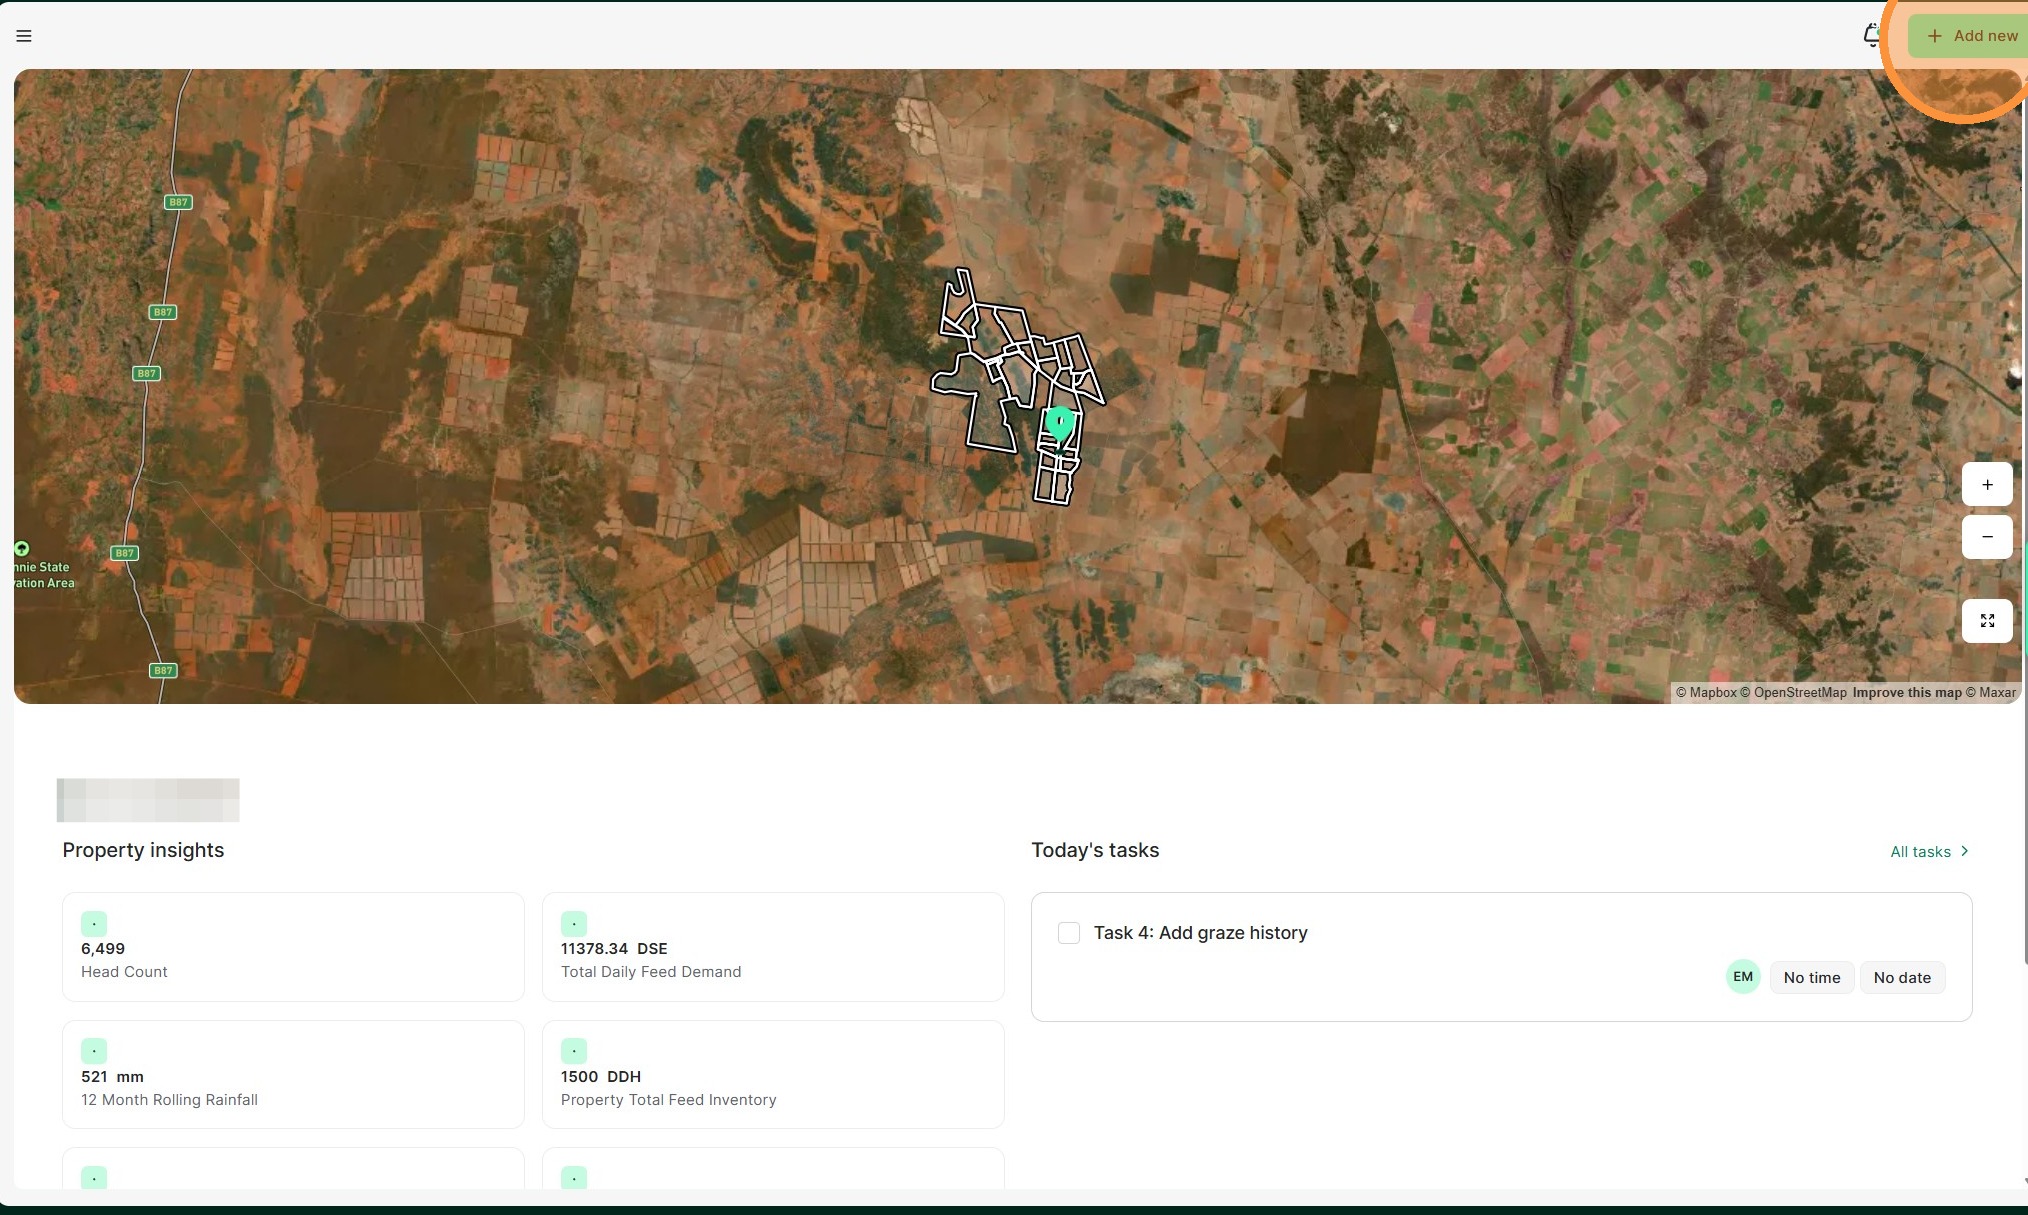Open the No date picker
The height and width of the screenshot is (1215, 2028).
pyautogui.click(x=1901, y=978)
